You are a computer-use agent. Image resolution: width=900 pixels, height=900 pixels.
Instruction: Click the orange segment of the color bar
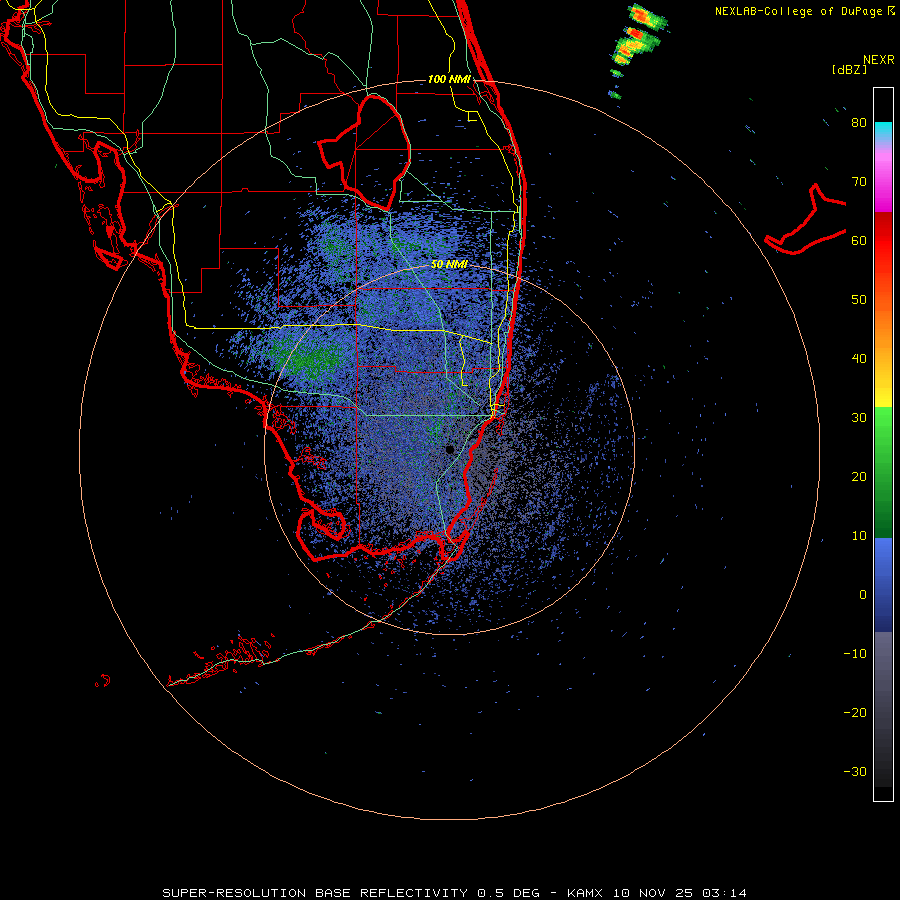click(x=883, y=321)
